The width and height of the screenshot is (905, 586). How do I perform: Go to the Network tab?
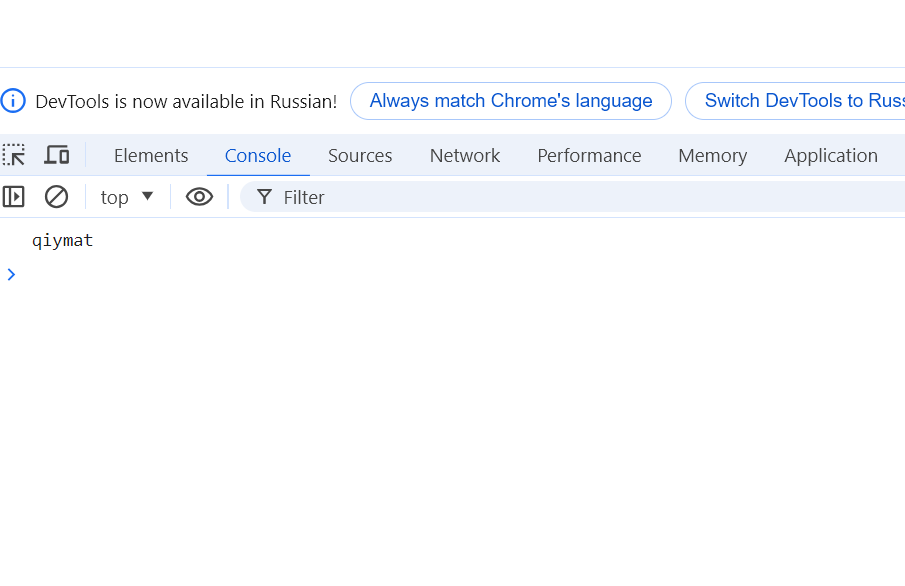pyautogui.click(x=465, y=156)
